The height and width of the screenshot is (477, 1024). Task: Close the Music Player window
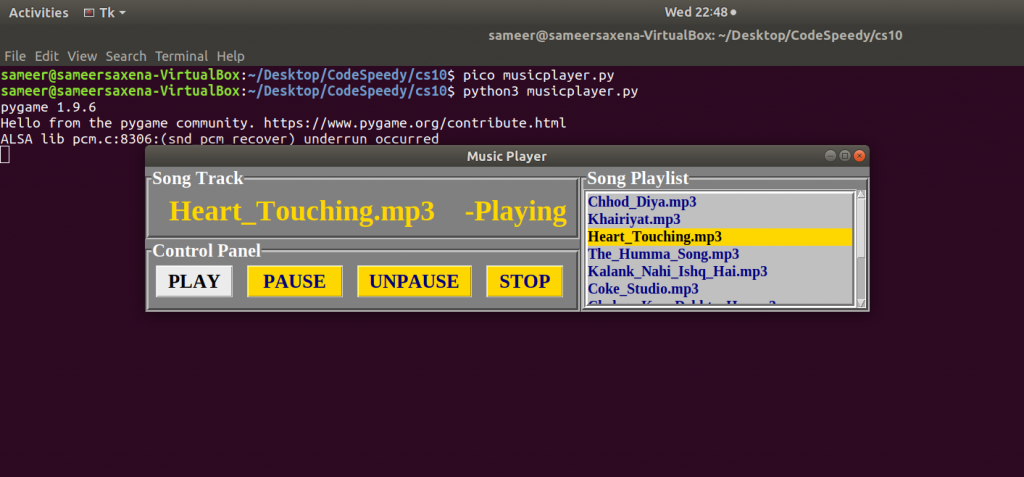point(859,156)
